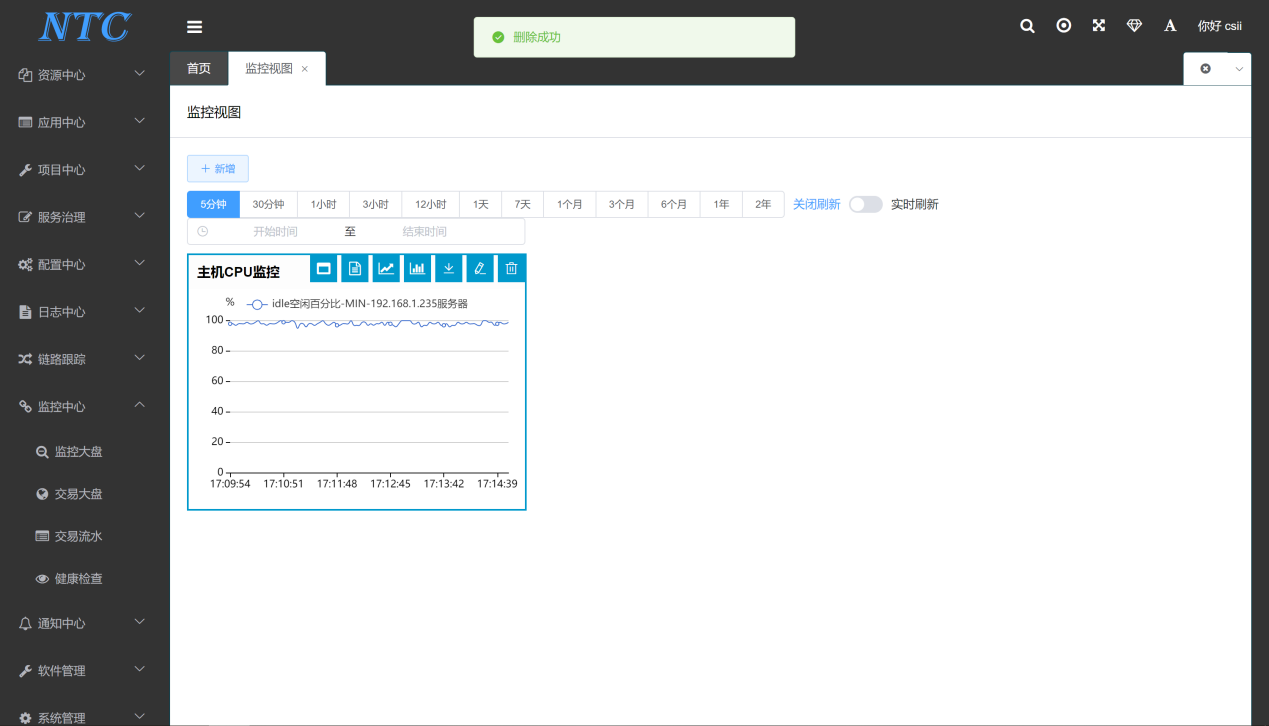Screen dimensions: 1269x726
Task: Click the document icon on CPU panel
Action: point(355,268)
